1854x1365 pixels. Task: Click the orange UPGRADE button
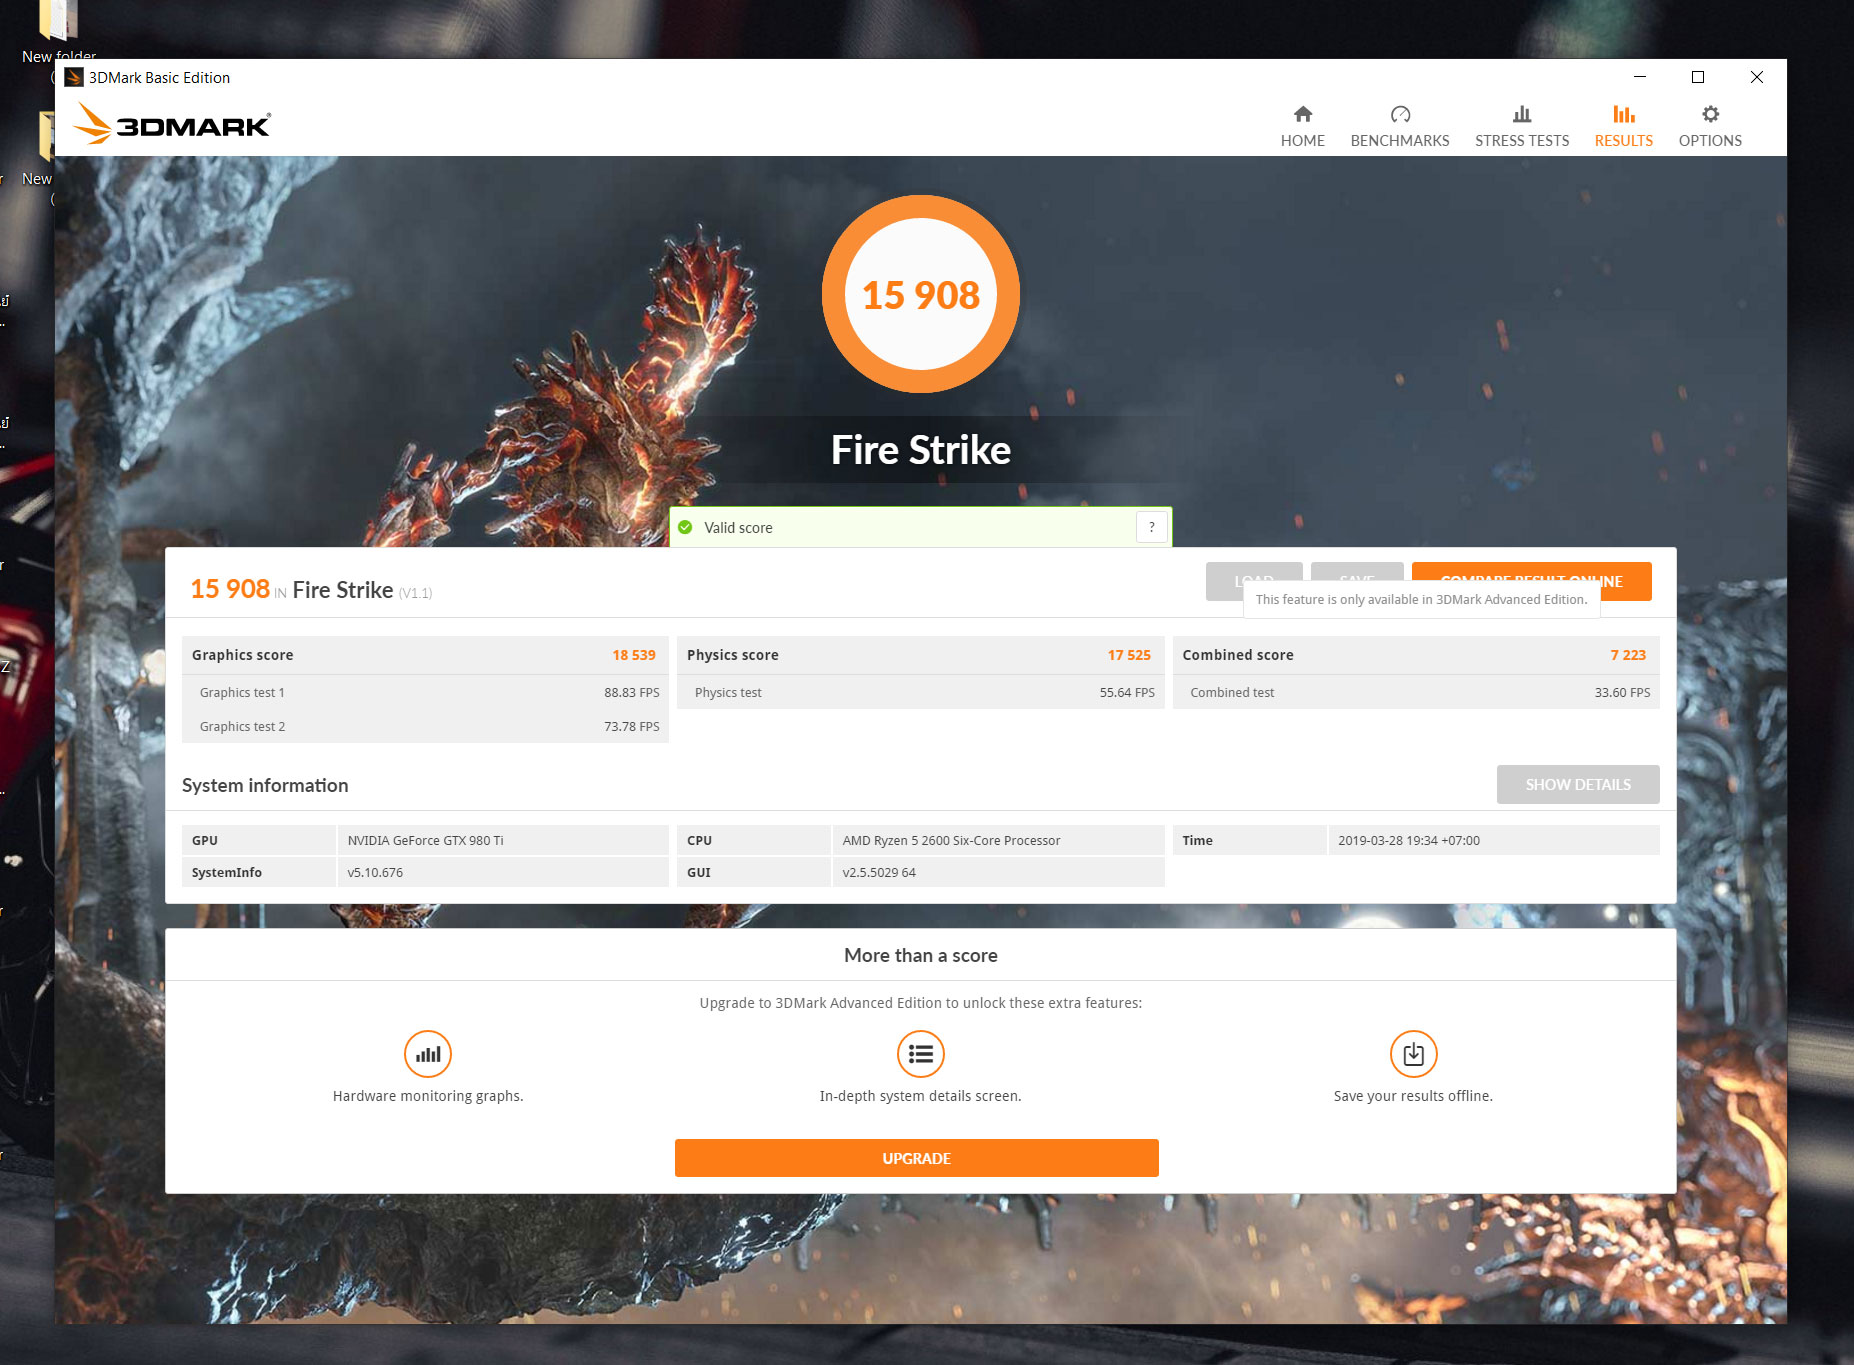[916, 1158]
